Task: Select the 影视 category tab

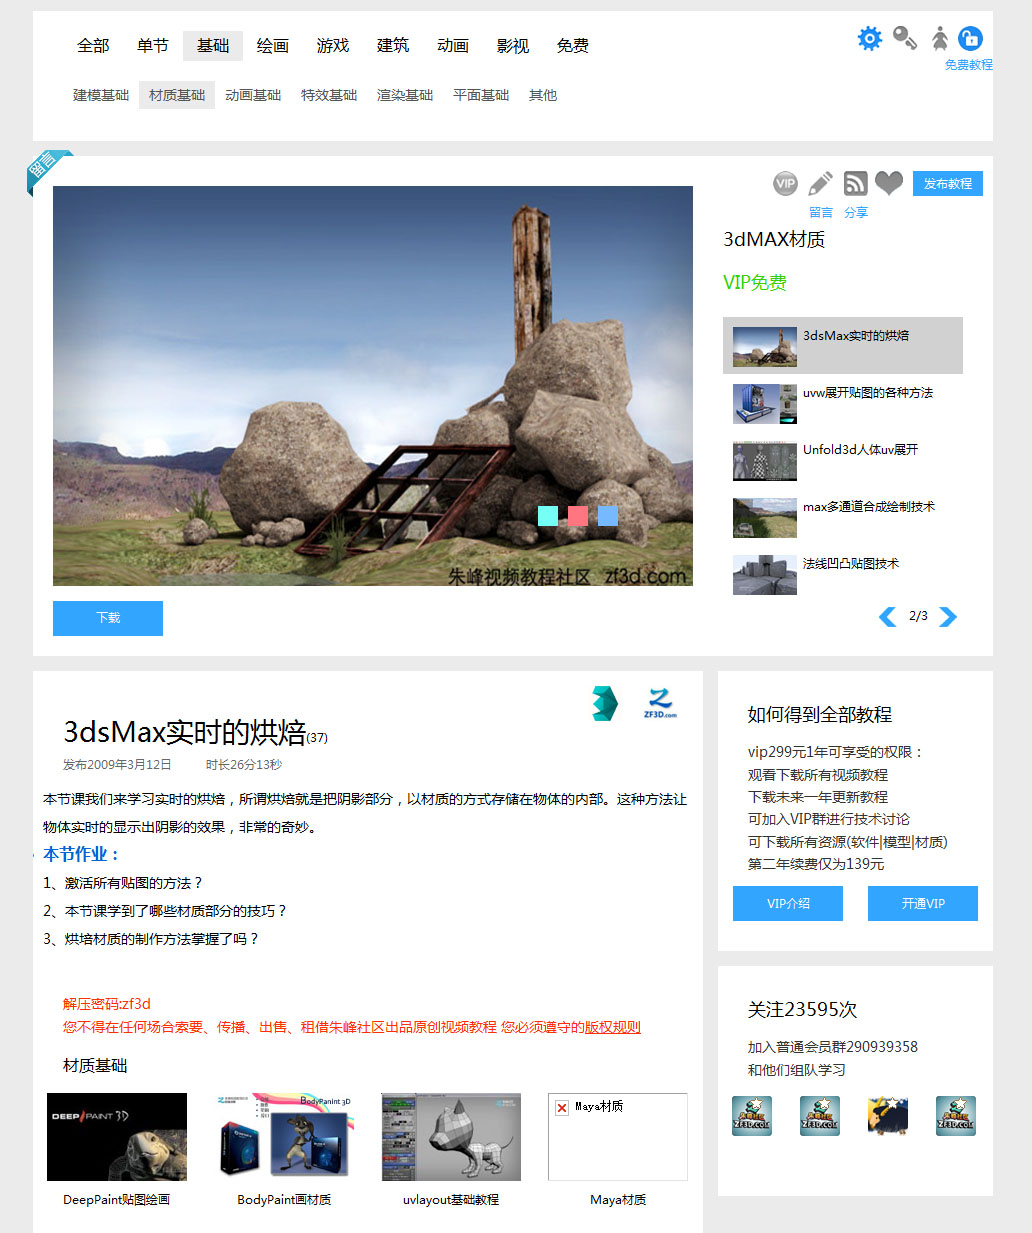Action: 513,46
